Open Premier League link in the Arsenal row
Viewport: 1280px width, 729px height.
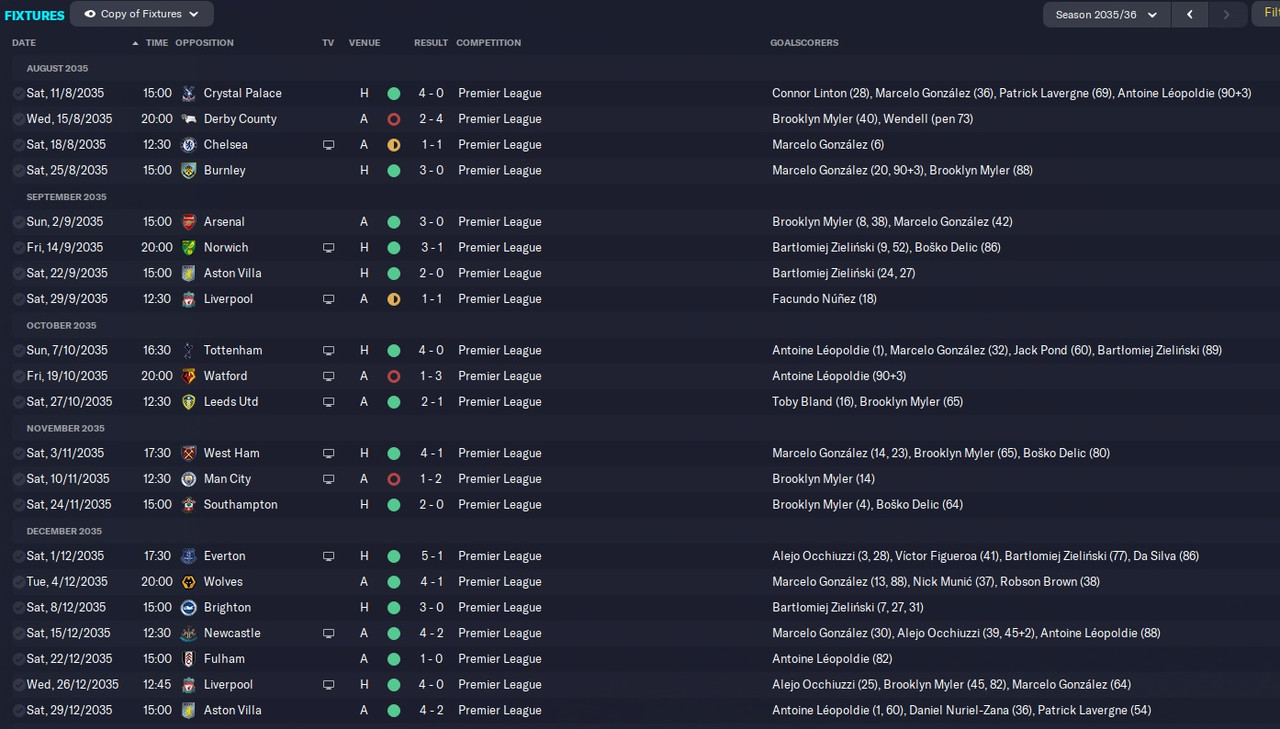(x=500, y=222)
